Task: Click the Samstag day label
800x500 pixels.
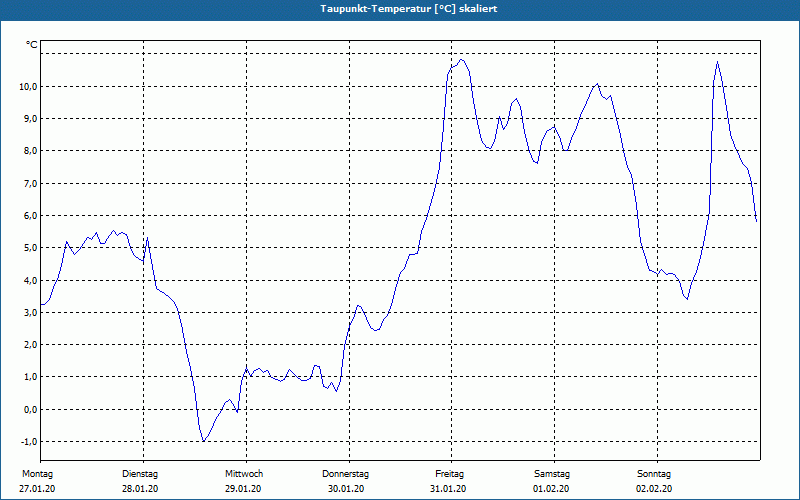Action: click(x=552, y=474)
